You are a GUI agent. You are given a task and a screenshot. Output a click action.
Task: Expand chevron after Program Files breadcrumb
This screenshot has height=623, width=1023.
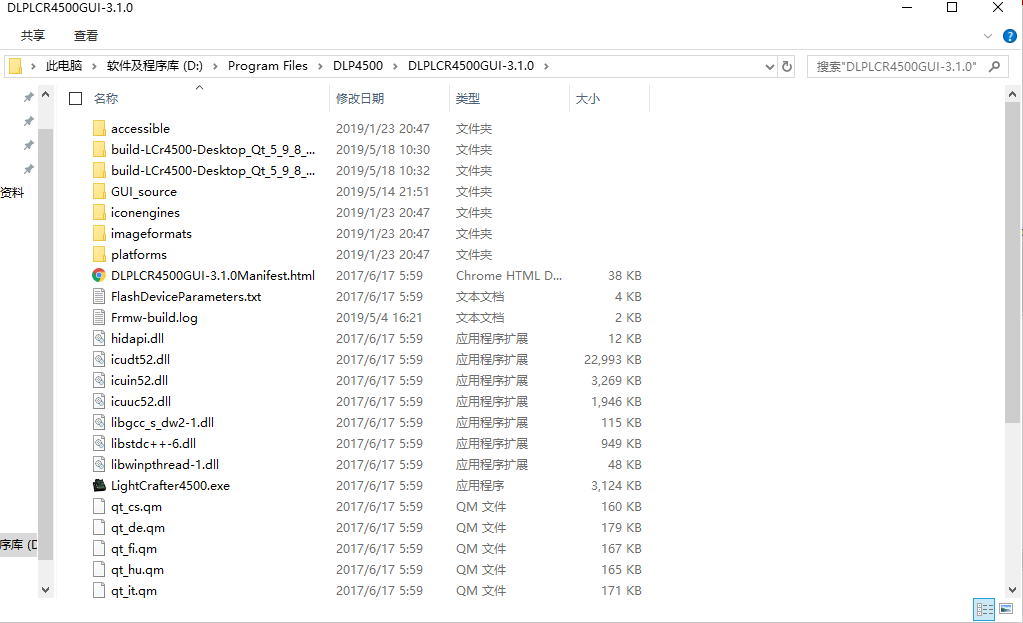coord(320,67)
